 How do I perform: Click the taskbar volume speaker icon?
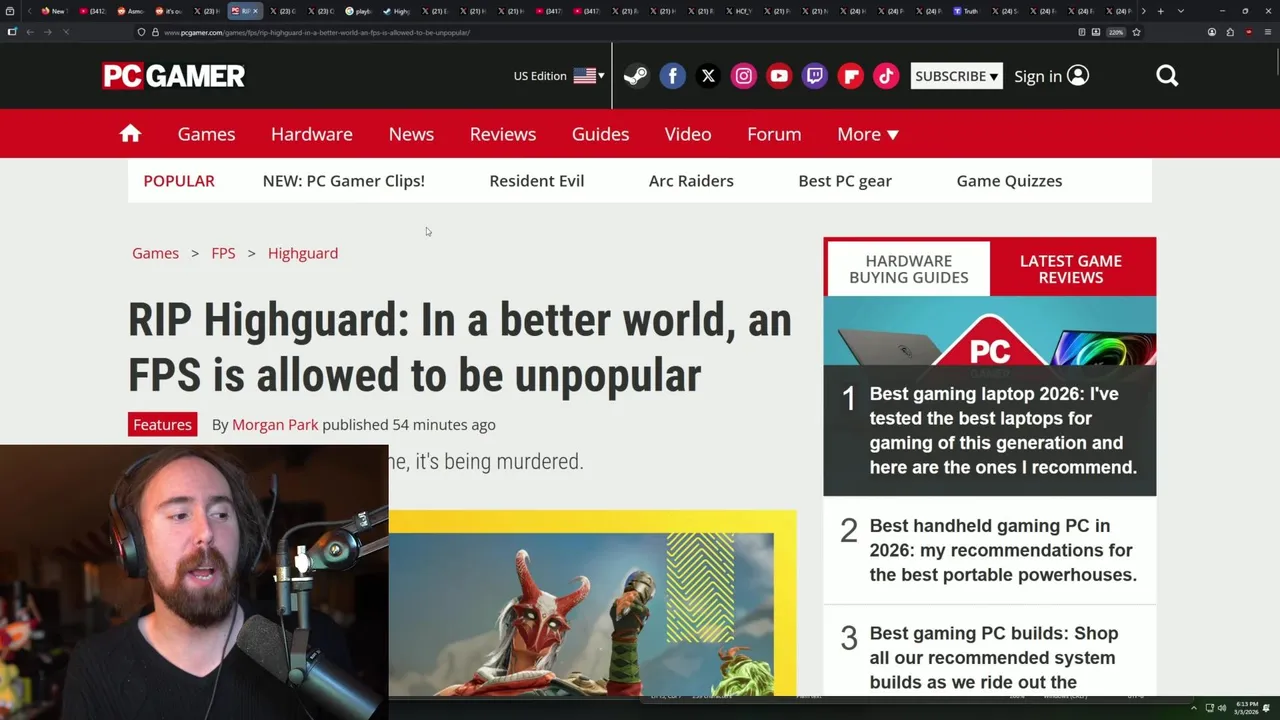click(1222, 708)
